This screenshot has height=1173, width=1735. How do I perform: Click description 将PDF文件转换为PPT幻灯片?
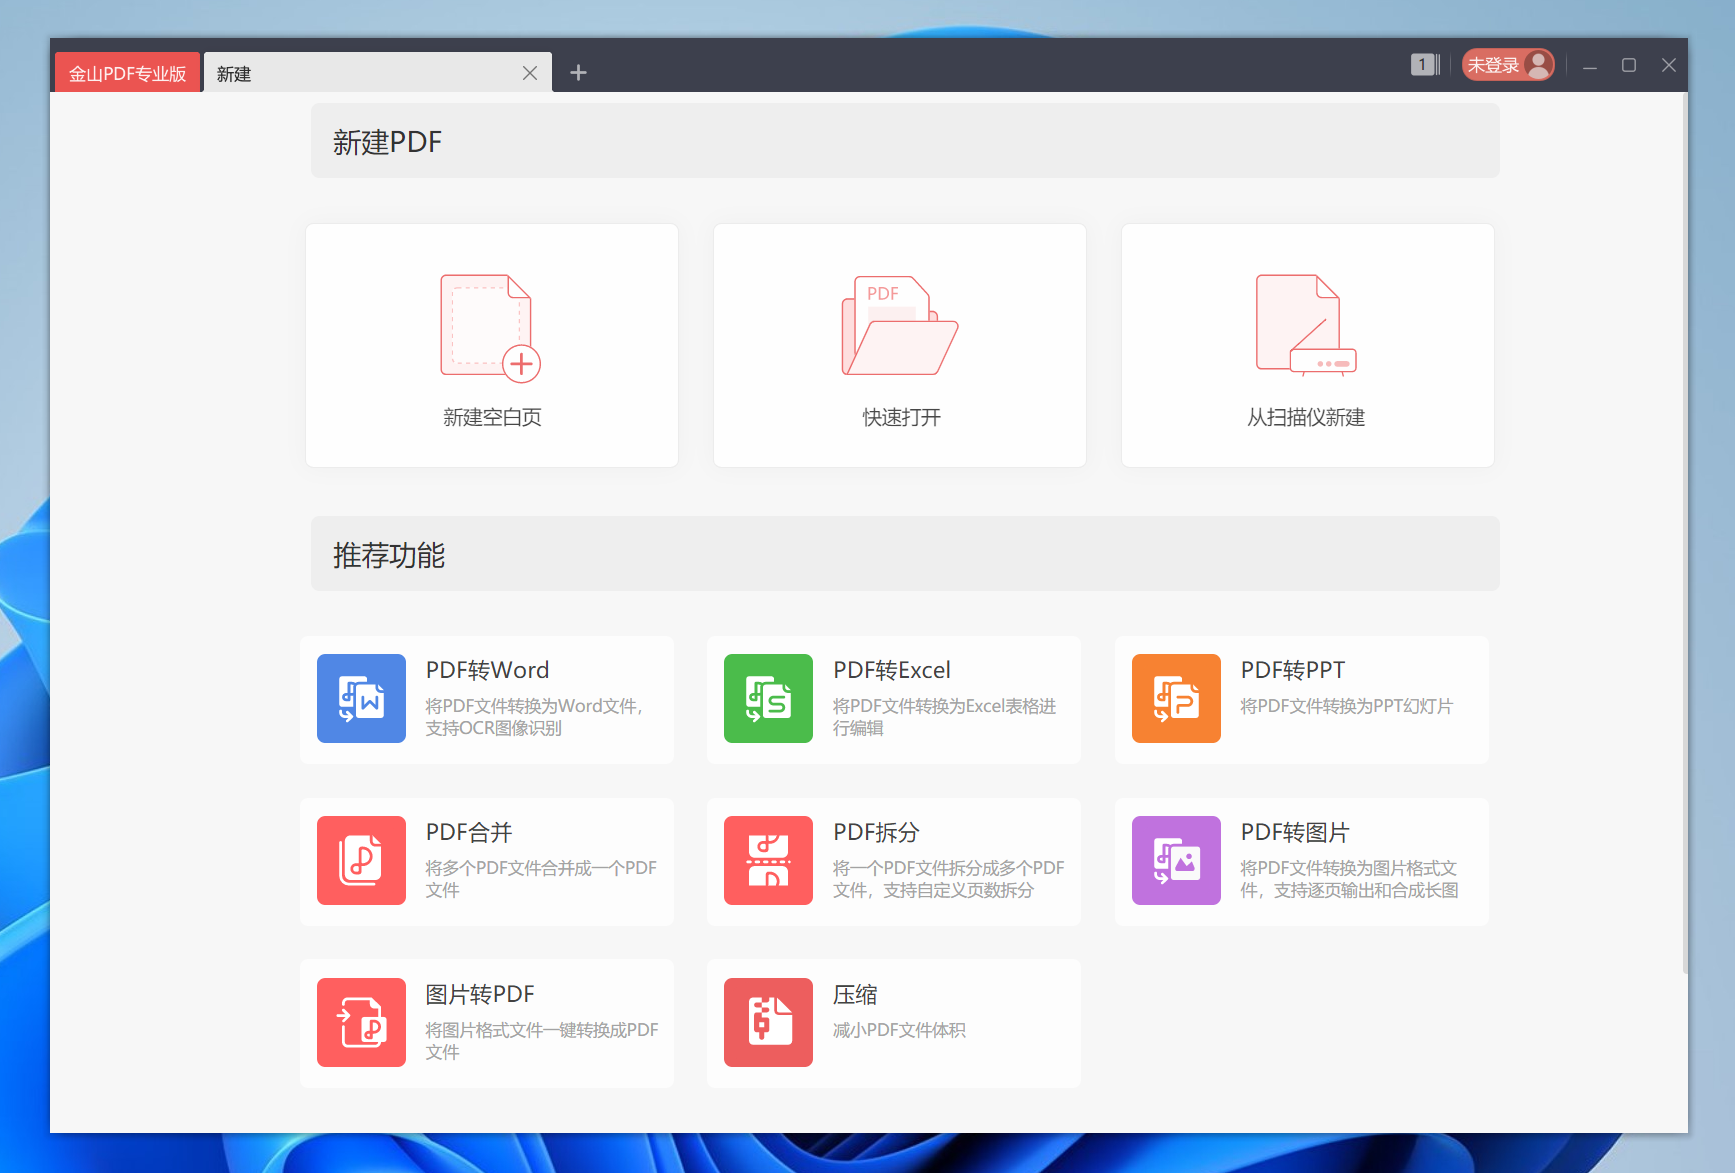click(1346, 706)
